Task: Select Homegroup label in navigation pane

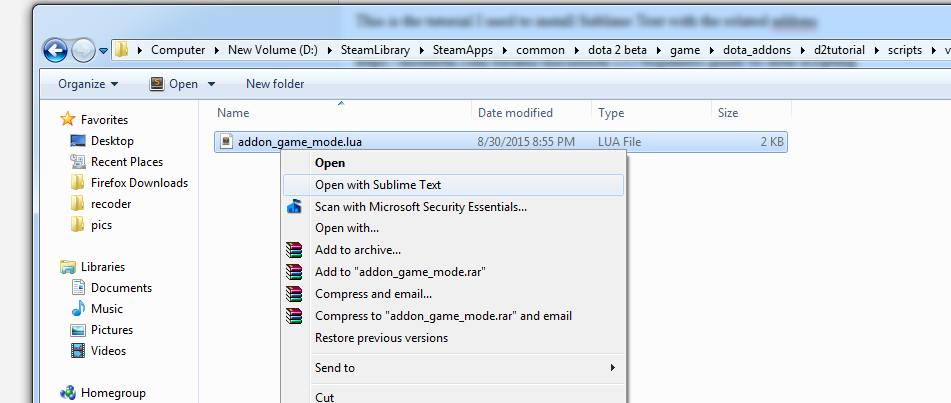Action: [x=113, y=393]
